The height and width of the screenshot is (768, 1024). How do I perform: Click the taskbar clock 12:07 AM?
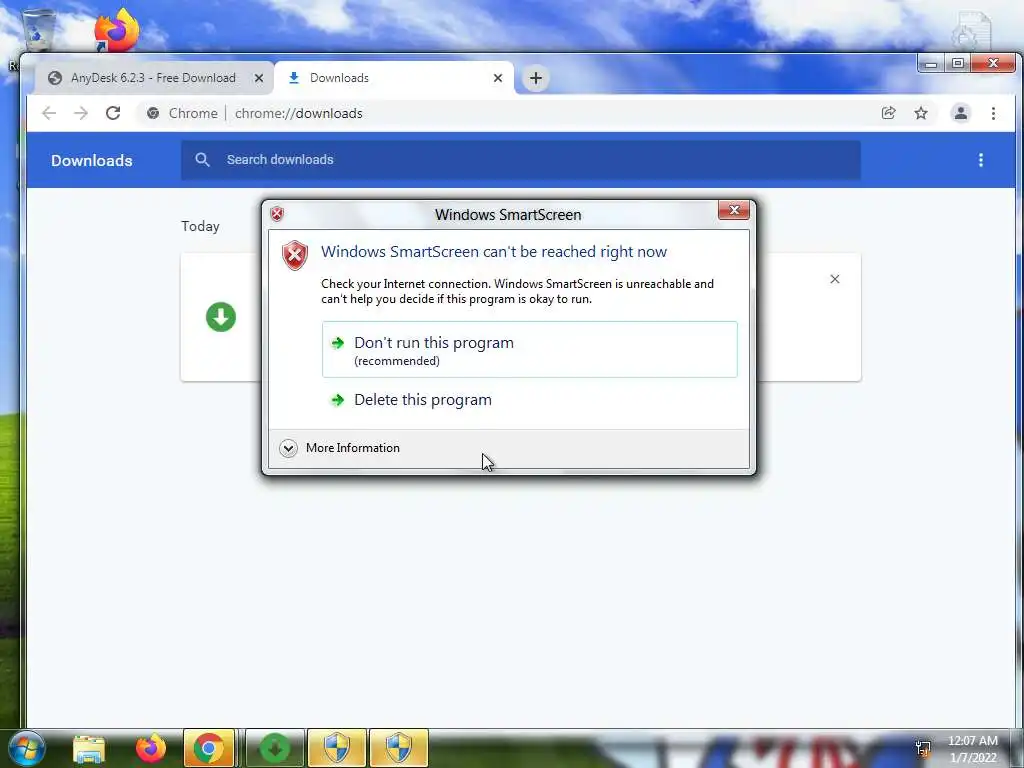click(x=972, y=741)
